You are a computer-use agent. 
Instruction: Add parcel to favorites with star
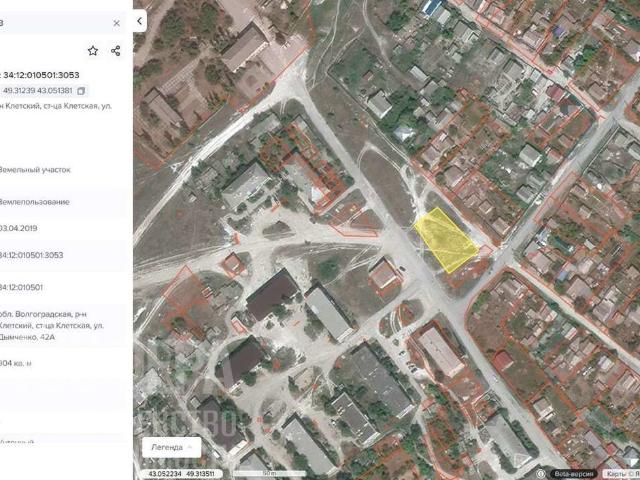tap(93, 51)
